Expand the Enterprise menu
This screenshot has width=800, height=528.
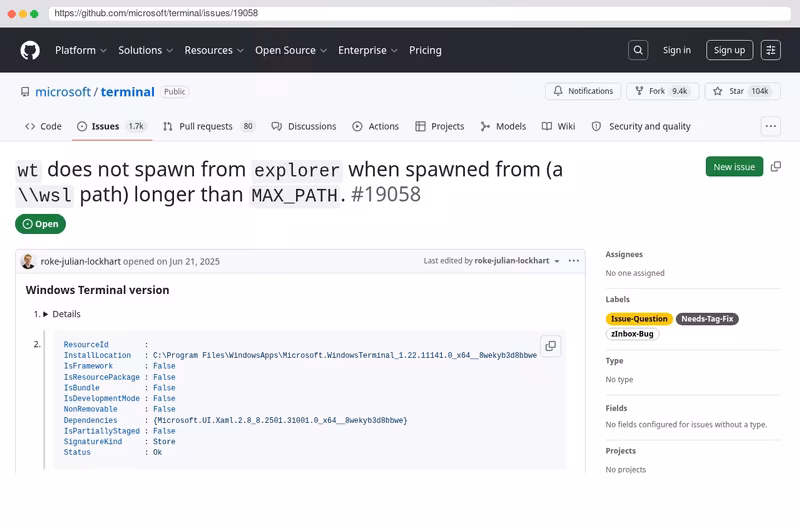[367, 51]
